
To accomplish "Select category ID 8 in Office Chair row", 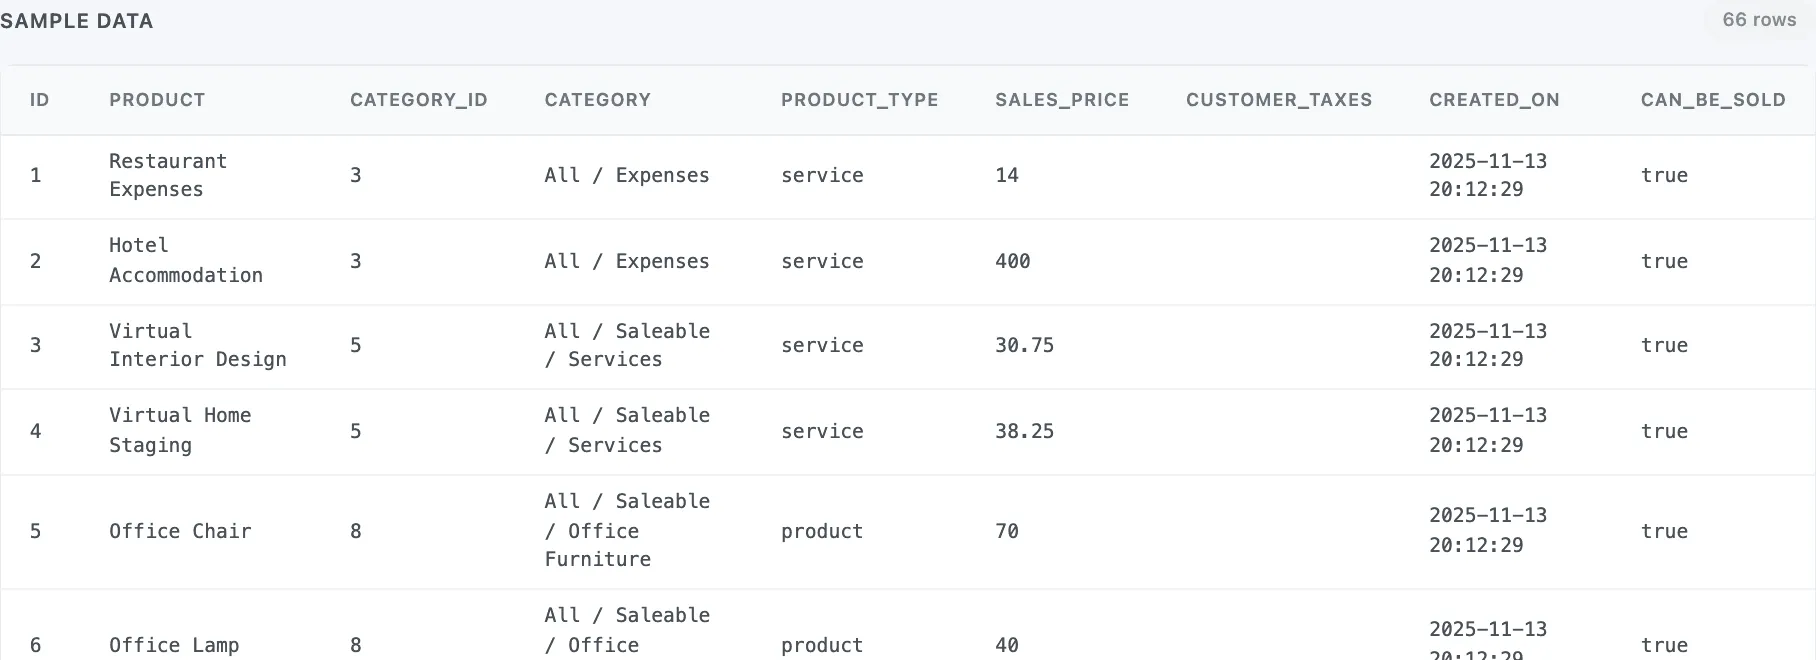I will tap(356, 531).
